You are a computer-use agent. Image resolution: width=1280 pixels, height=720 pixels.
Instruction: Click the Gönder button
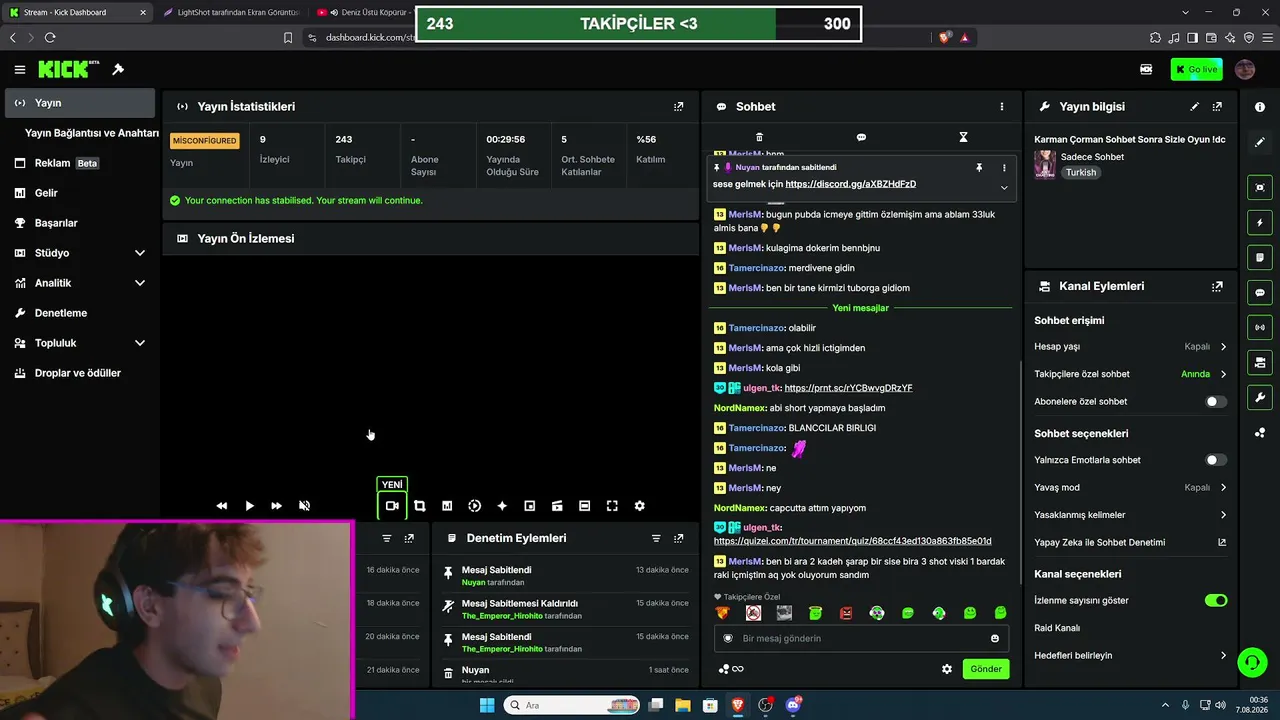click(x=986, y=669)
